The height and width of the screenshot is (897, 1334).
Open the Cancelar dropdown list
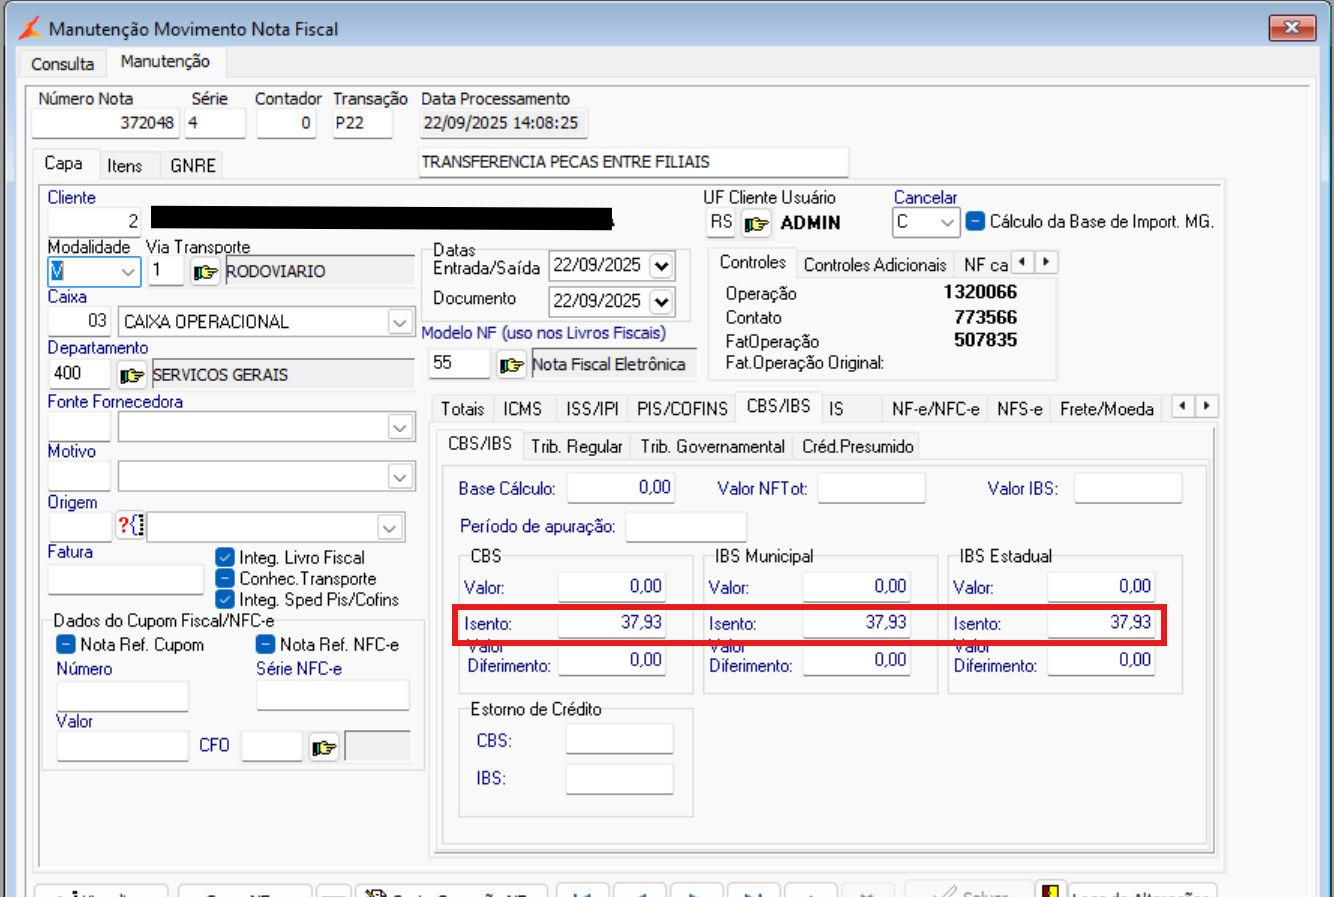coord(947,223)
